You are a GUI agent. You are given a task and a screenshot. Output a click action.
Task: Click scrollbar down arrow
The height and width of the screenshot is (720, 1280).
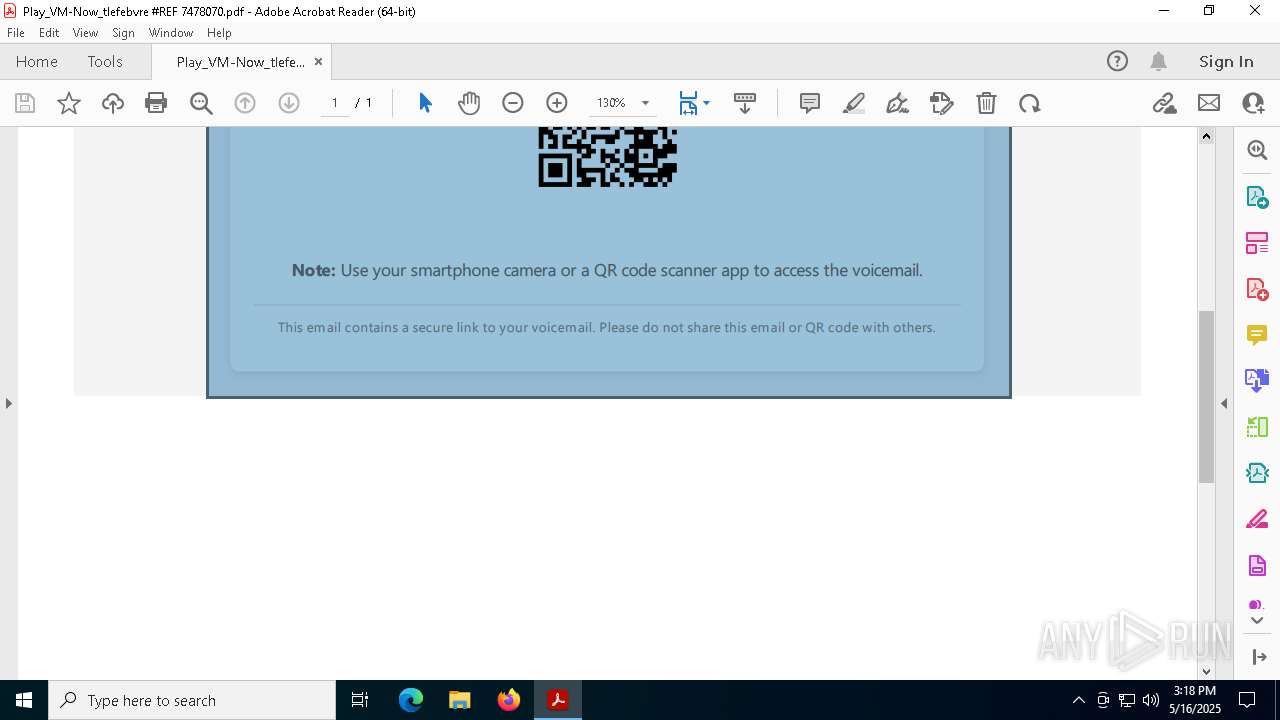pyautogui.click(x=1206, y=671)
